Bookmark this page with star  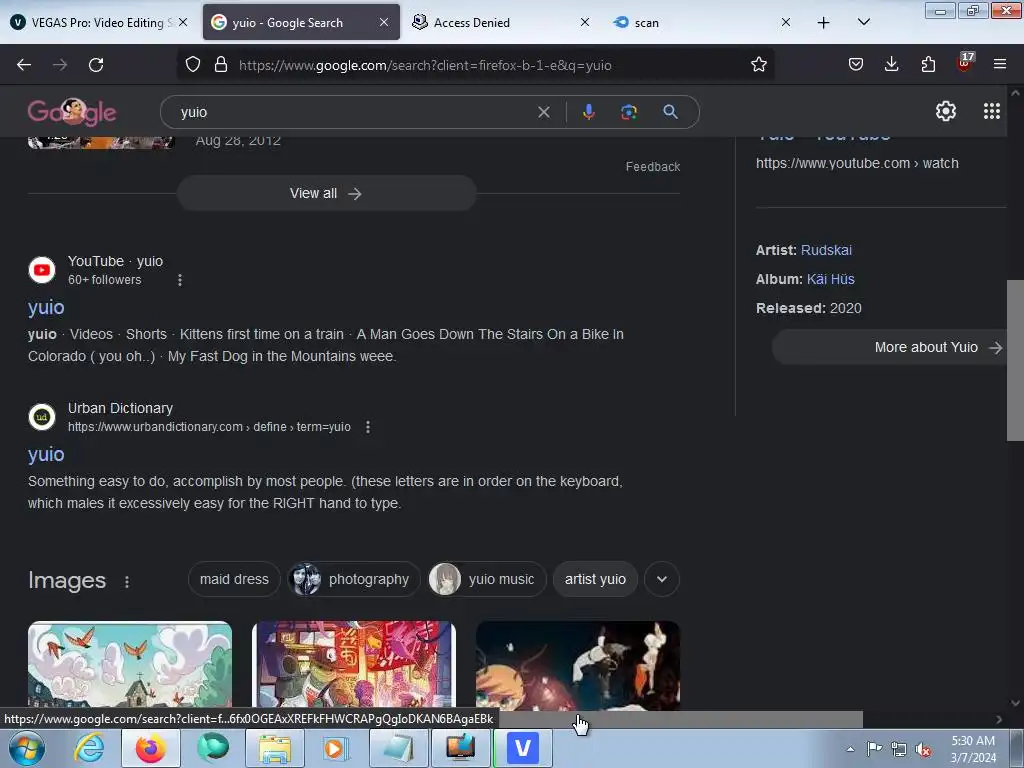tap(758, 65)
